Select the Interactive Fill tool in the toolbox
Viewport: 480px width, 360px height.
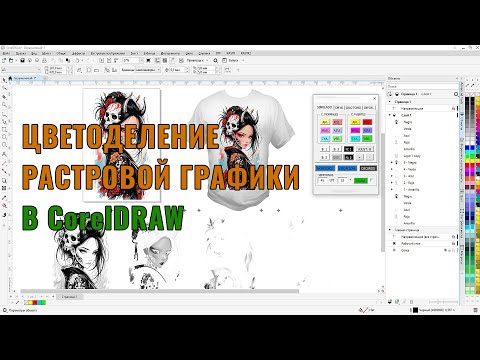[x=4, y=205]
